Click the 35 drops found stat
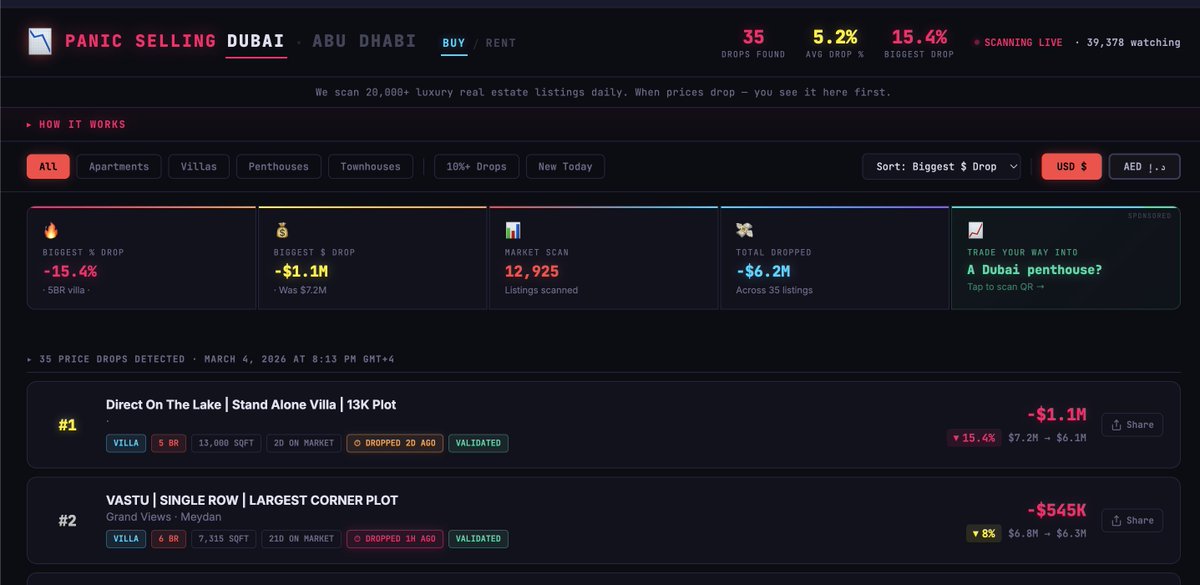The image size is (1200, 585). (753, 42)
